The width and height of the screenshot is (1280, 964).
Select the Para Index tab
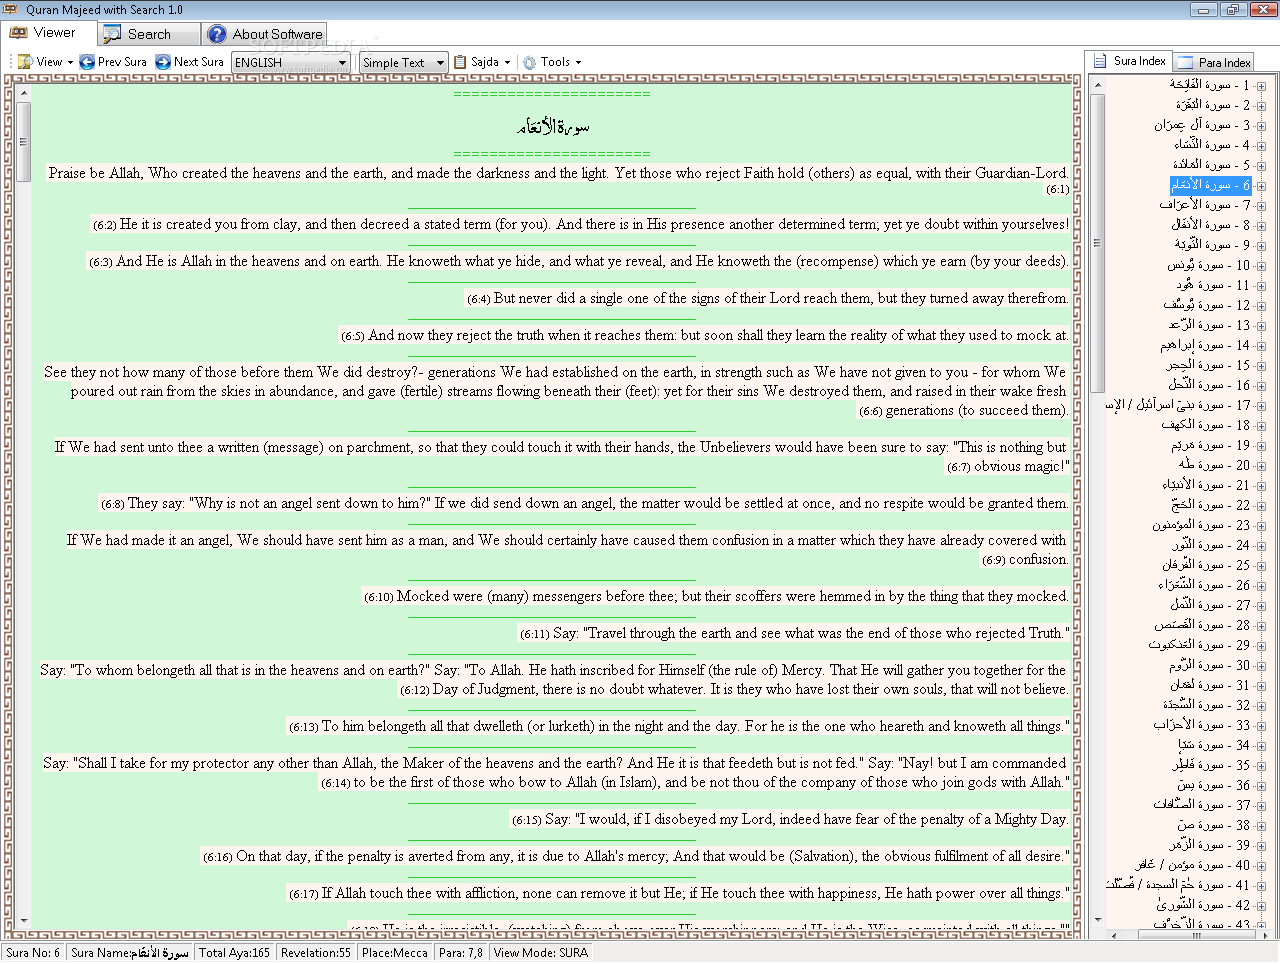pyautogui.click(x=1214, y=62)
